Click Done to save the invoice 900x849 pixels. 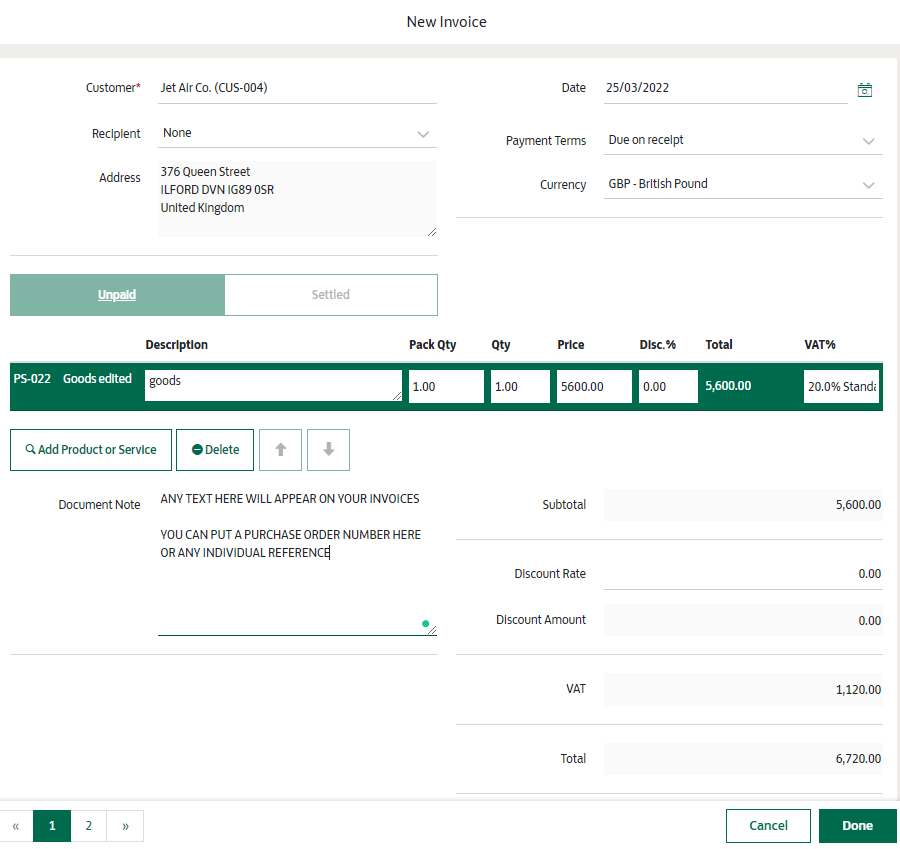pos(857,826)
